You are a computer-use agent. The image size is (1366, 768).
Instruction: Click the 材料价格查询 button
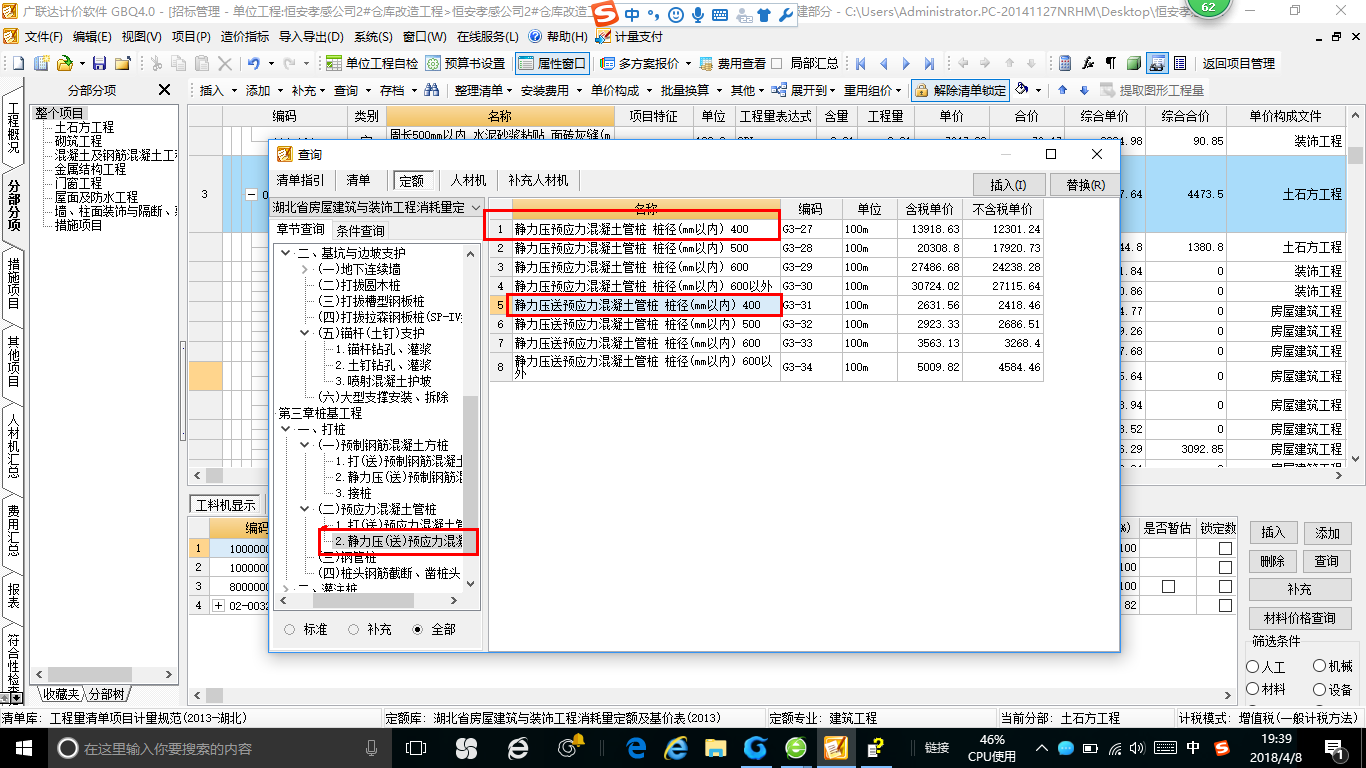(1299, 618)
